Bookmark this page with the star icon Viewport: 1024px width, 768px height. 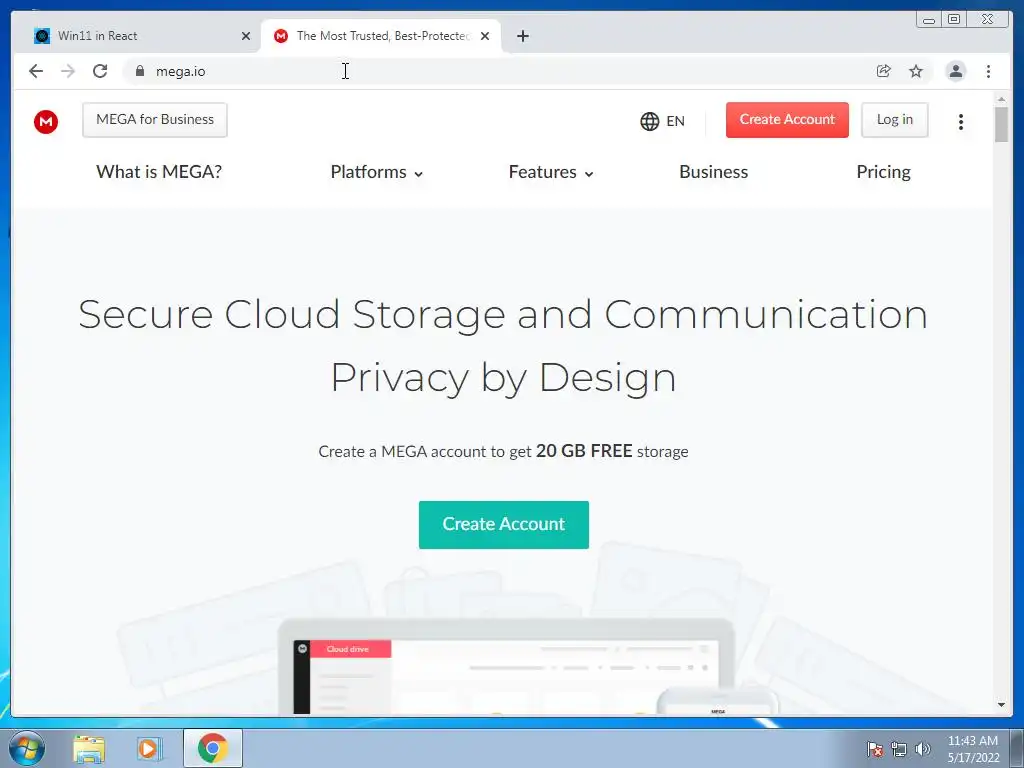(x=916, y=71)
